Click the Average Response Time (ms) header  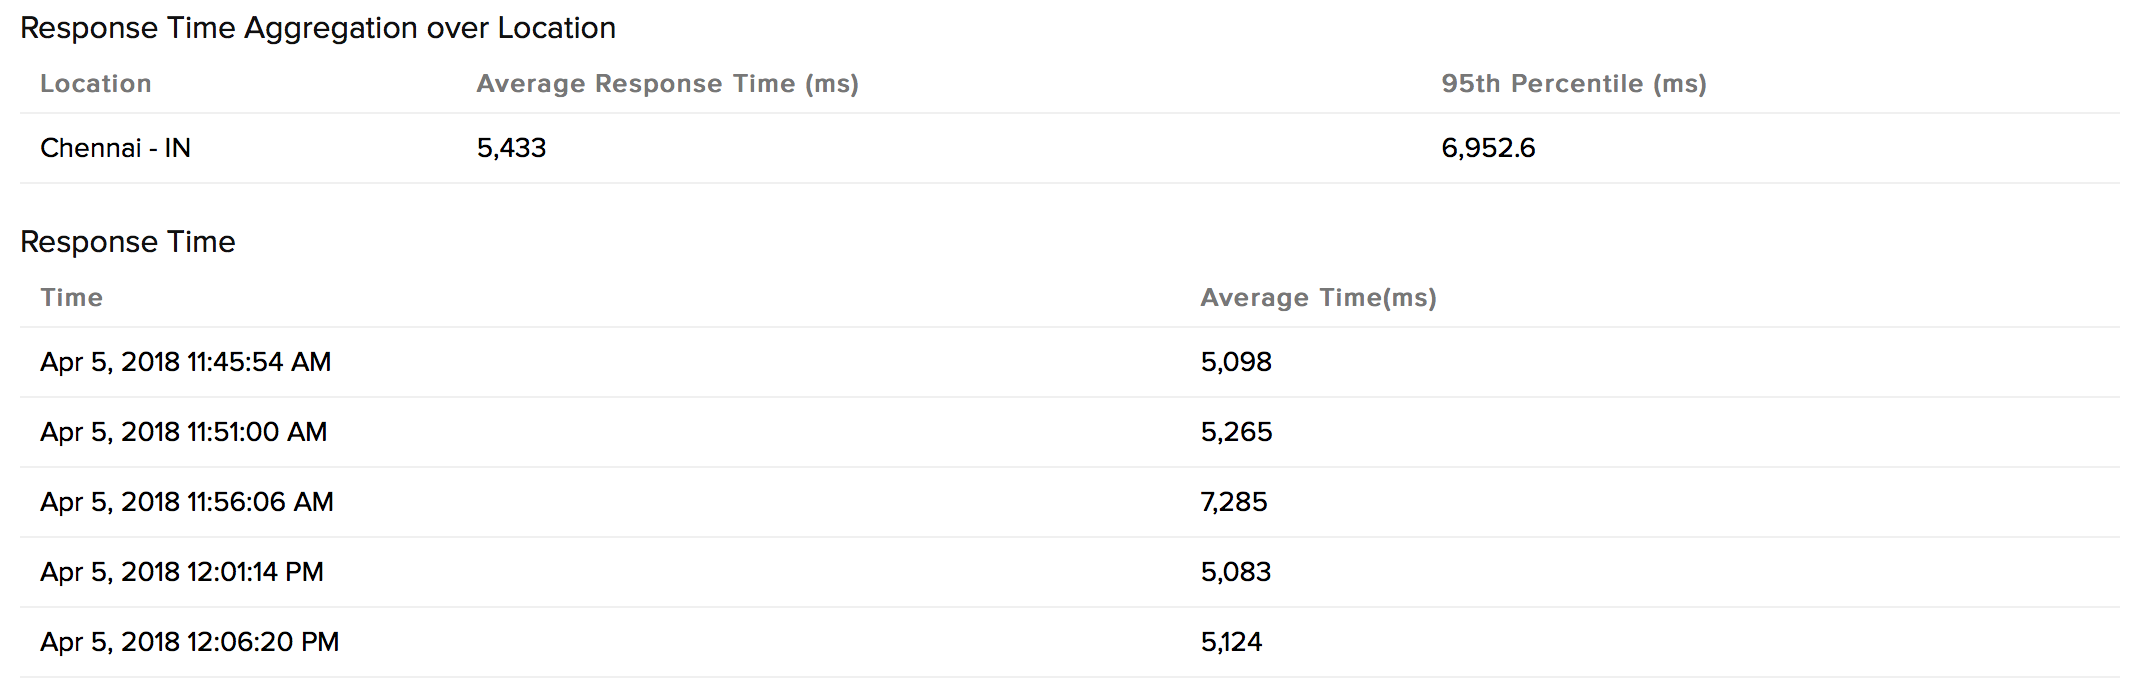pyautogui.click(x=667, y=84)
